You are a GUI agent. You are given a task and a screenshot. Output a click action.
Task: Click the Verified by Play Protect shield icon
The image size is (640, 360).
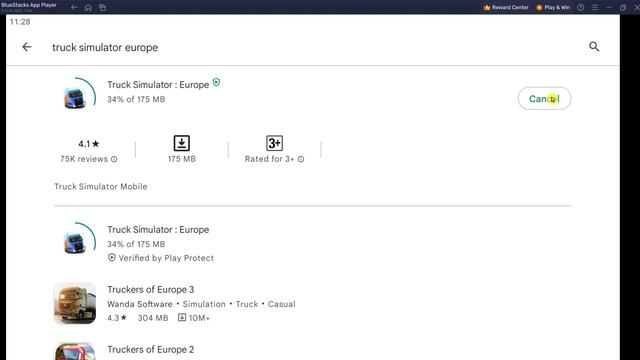[x=111, y=258]
